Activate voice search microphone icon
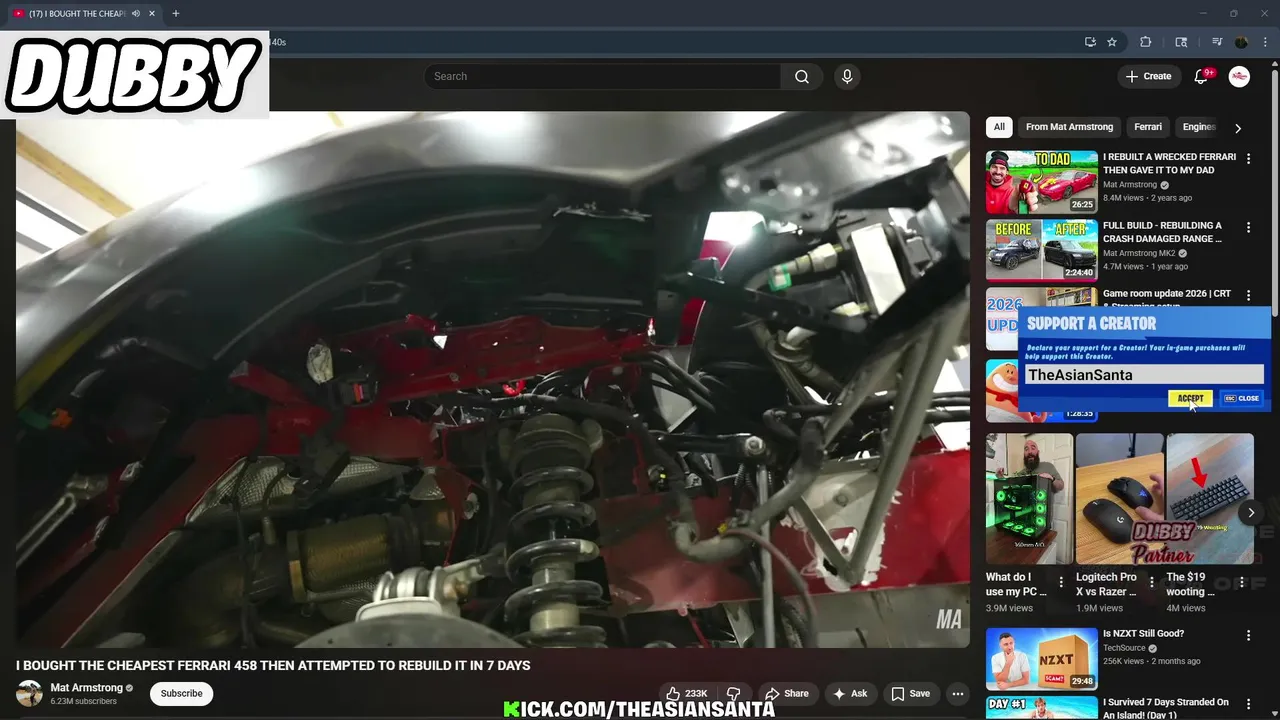 tap(847, 77)
